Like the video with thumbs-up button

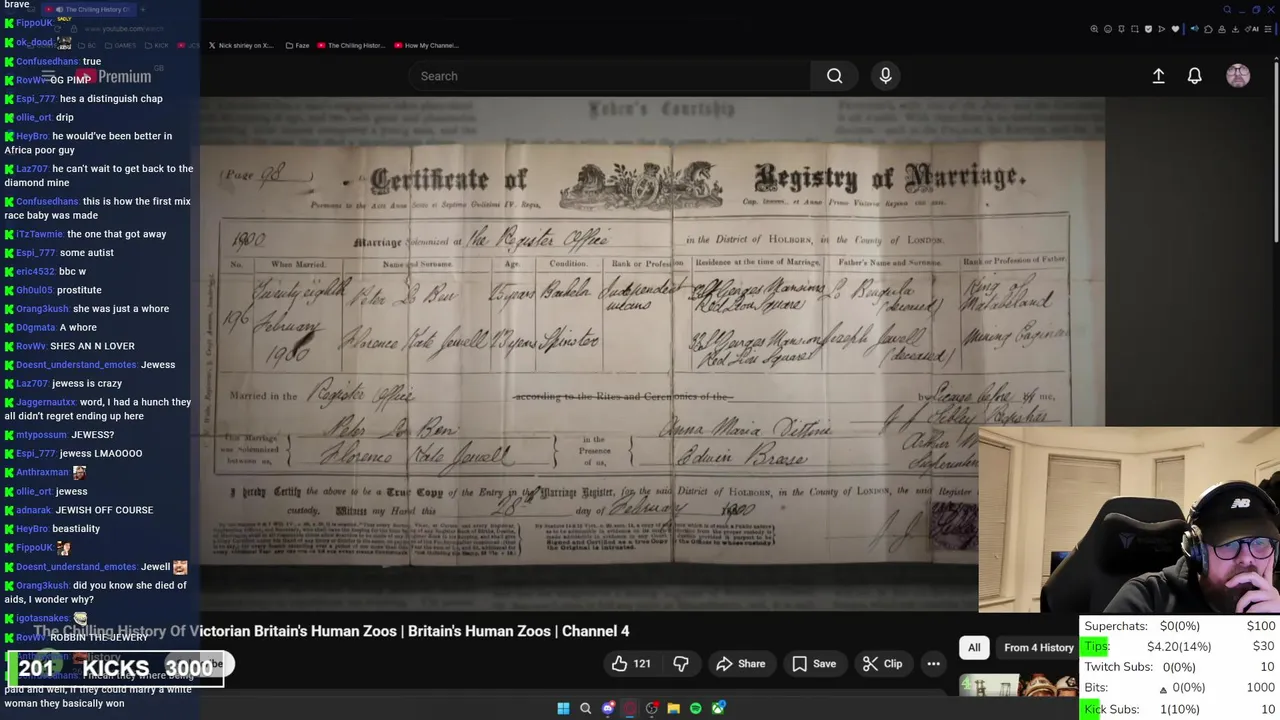631,663
